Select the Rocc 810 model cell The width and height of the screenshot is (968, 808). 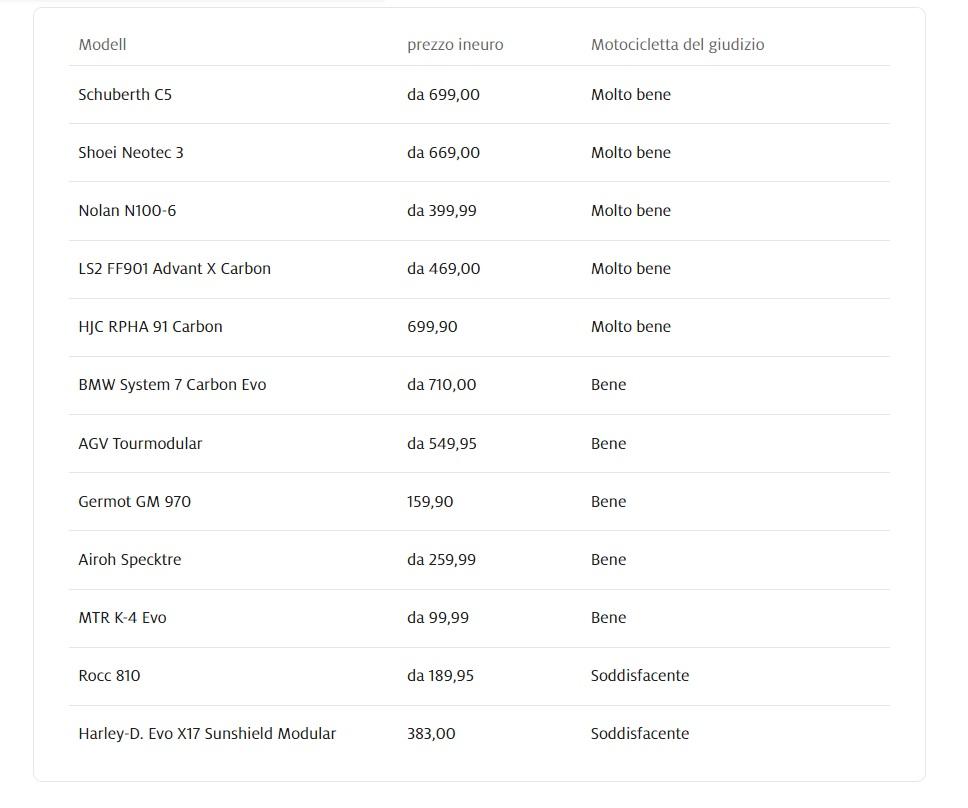coord(109,676)
